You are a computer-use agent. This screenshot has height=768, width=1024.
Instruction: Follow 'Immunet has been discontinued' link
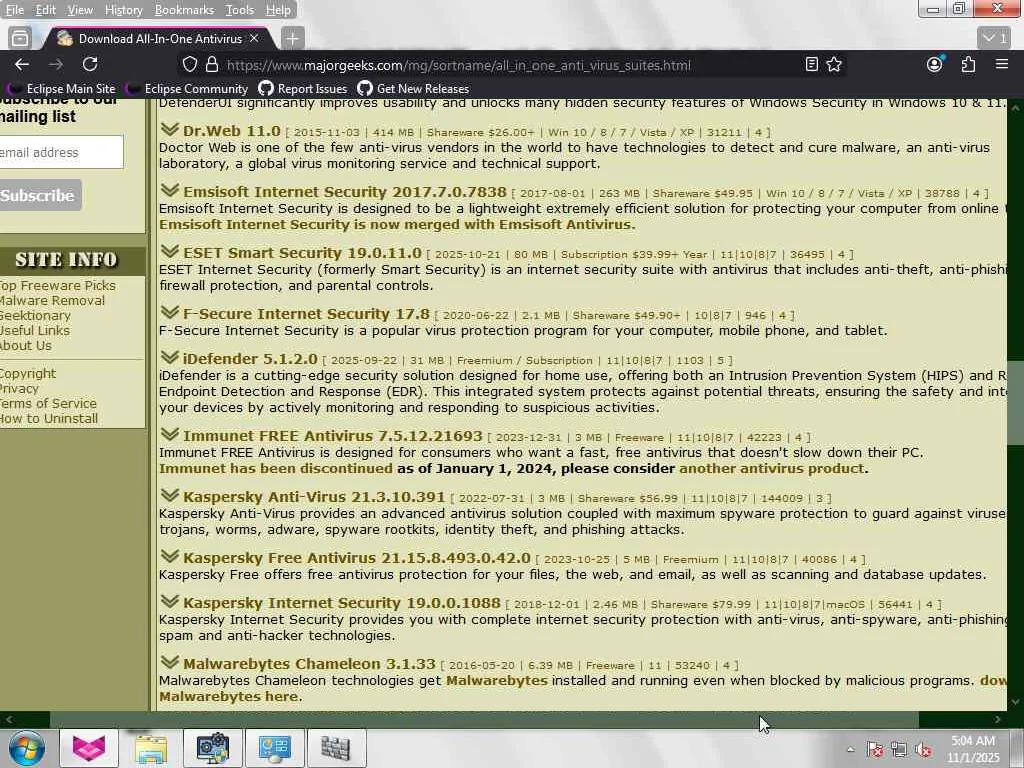[276, 468]
